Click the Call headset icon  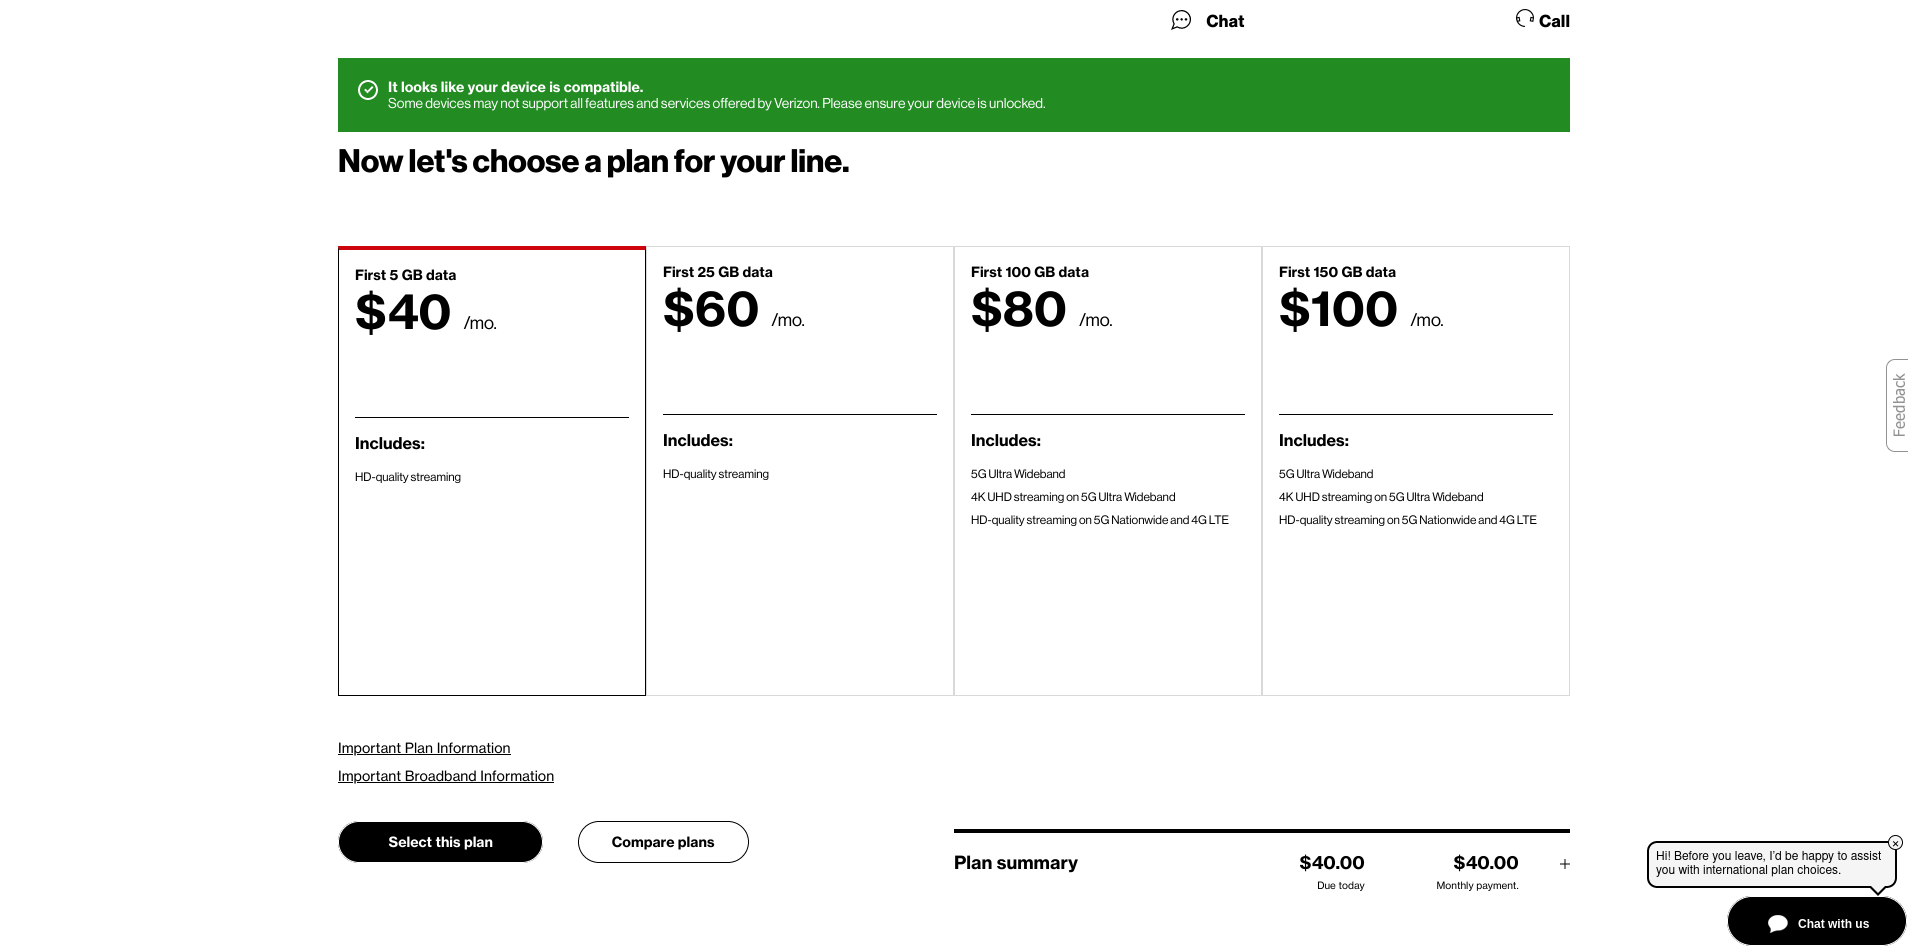coord(1524,18)
